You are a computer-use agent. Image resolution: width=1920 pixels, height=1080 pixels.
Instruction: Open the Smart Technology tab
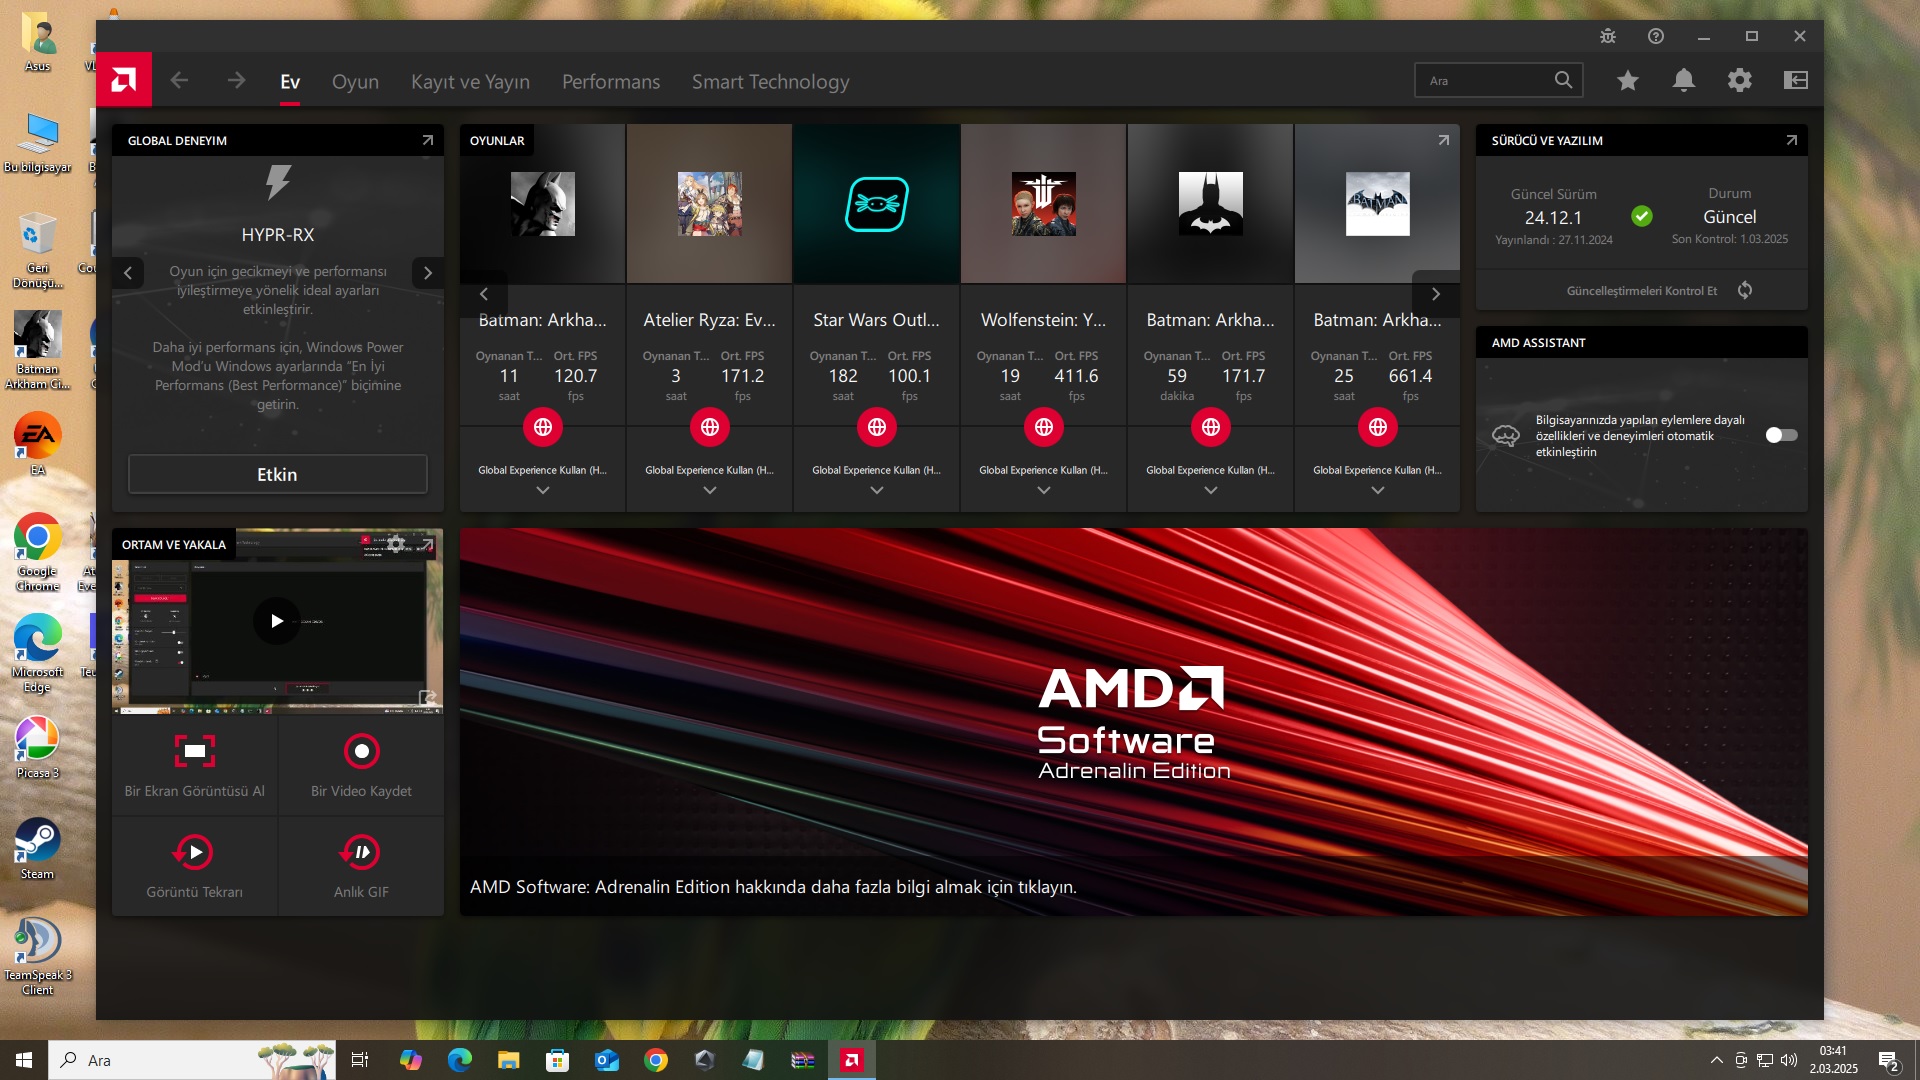[x=770, y=82]
